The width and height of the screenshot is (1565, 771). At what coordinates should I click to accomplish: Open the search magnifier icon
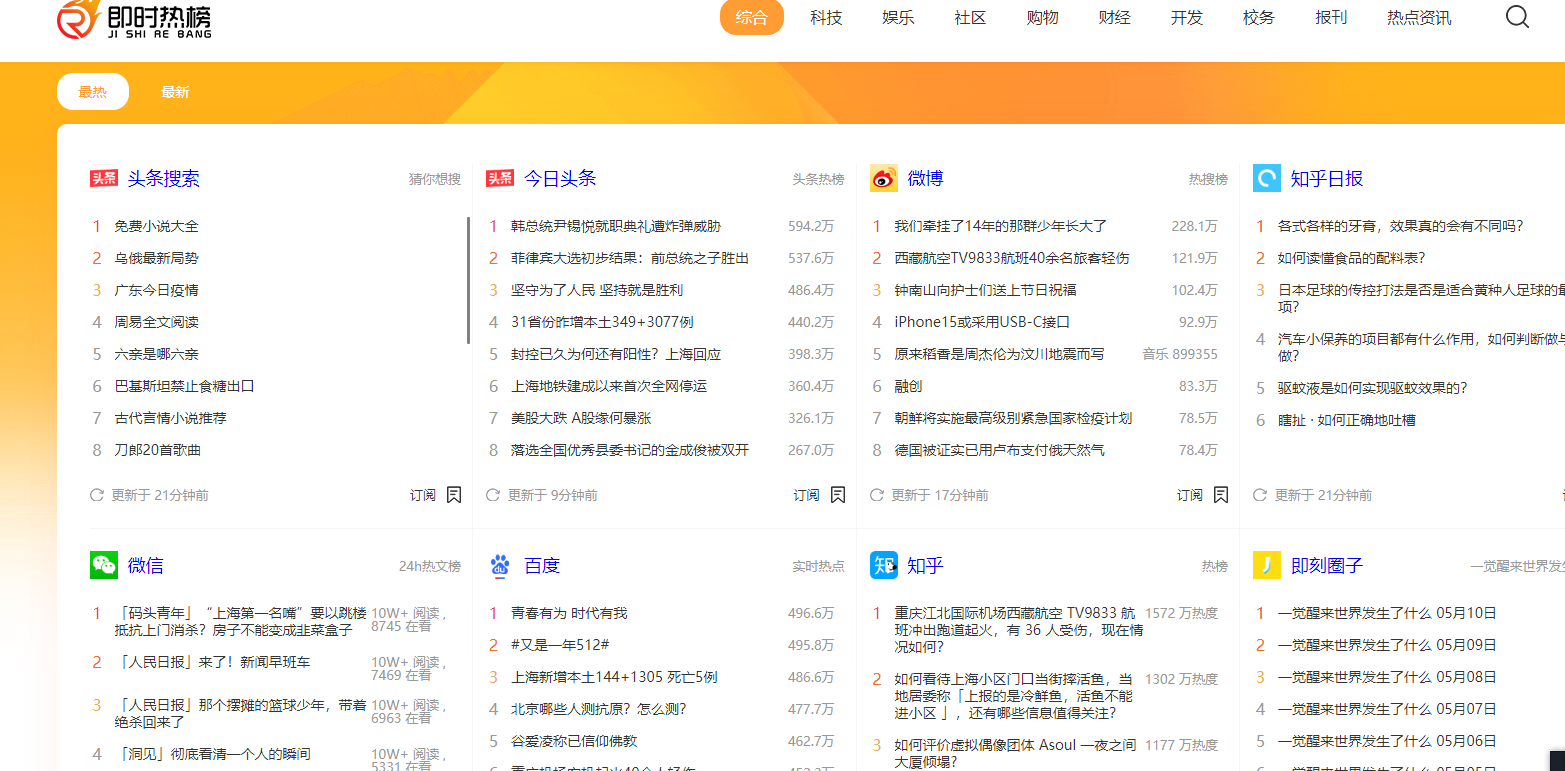[1517, 17]
